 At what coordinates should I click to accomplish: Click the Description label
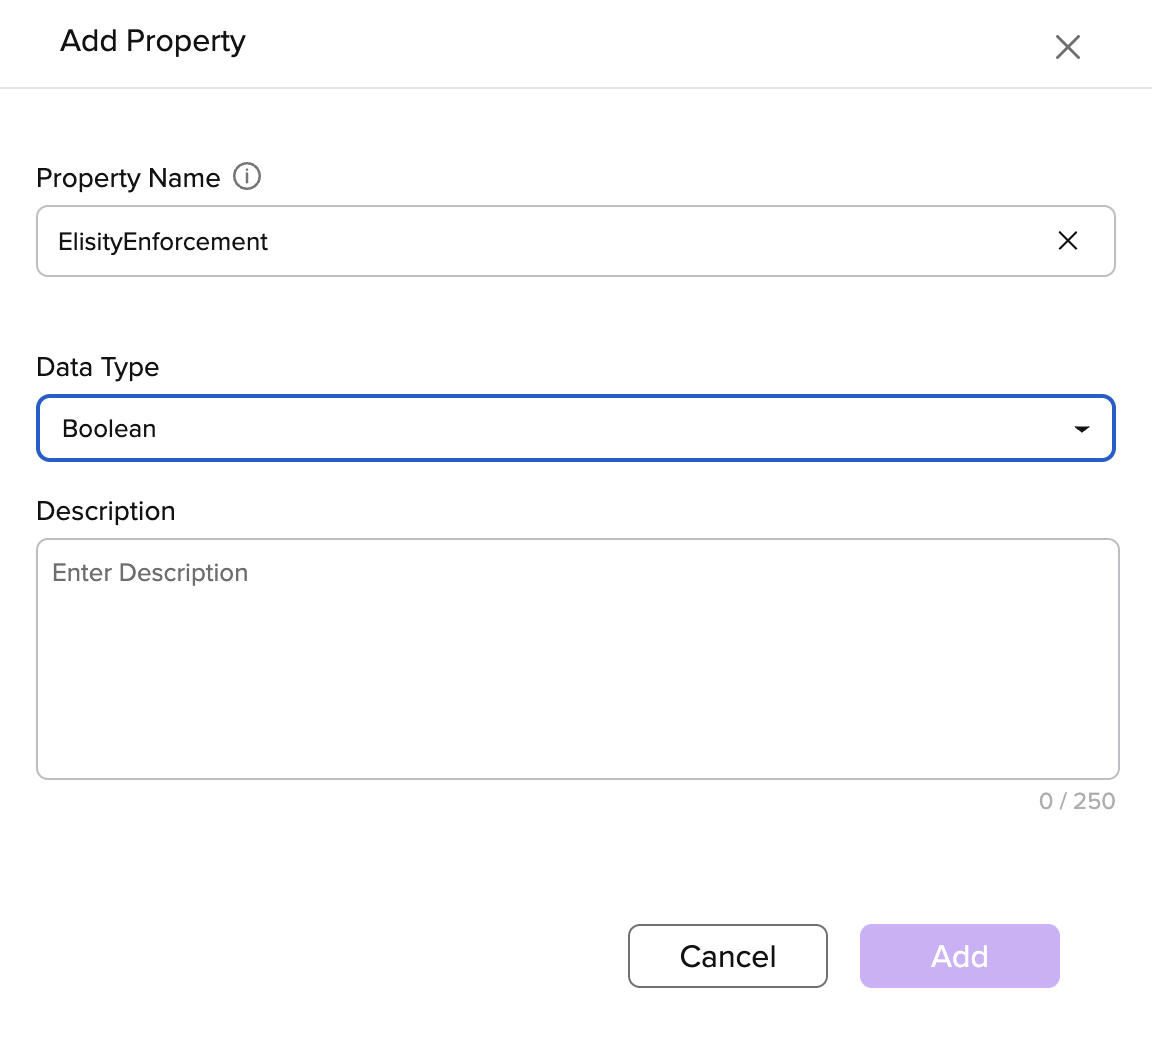point(106,511)
